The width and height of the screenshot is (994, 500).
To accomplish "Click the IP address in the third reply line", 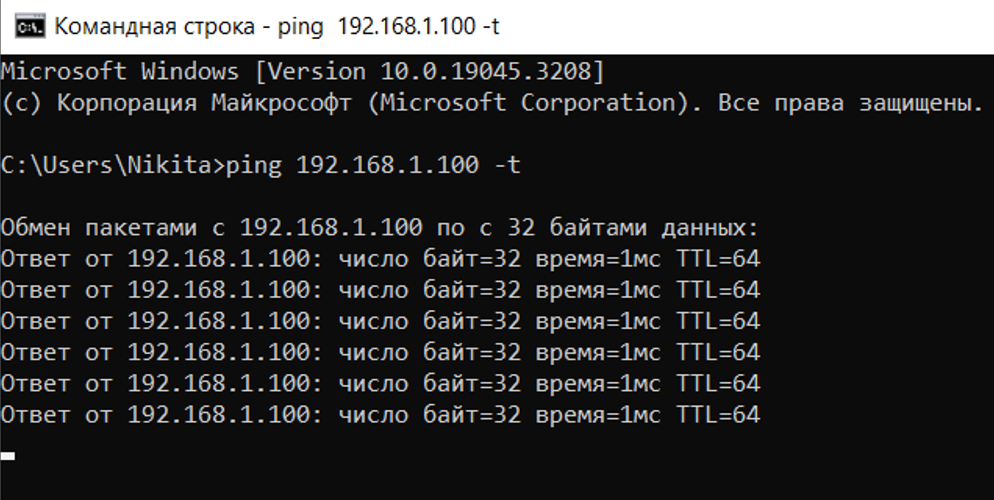I will (x=218, y=322).
